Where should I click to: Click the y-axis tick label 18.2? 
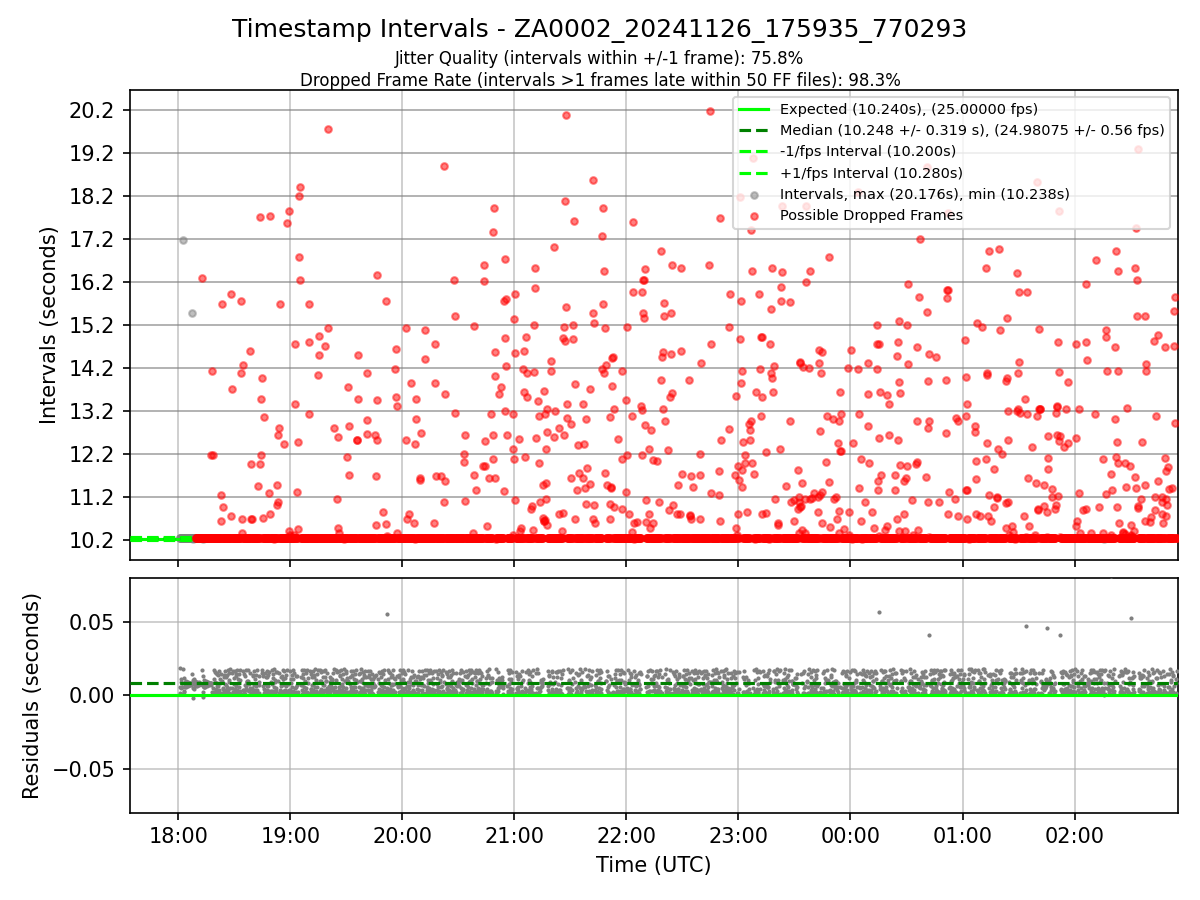(x=92, y=196)
